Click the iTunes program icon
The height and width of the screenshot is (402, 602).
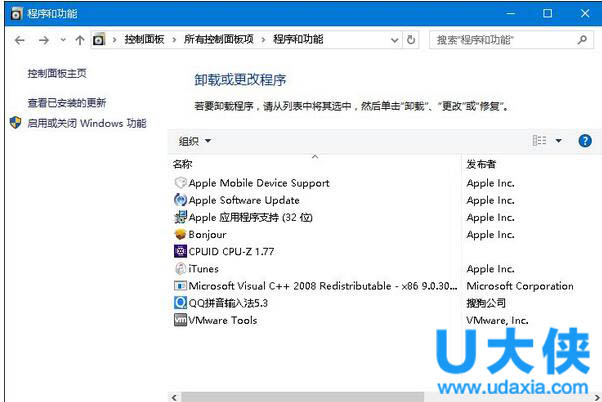(x=180, y=269)
